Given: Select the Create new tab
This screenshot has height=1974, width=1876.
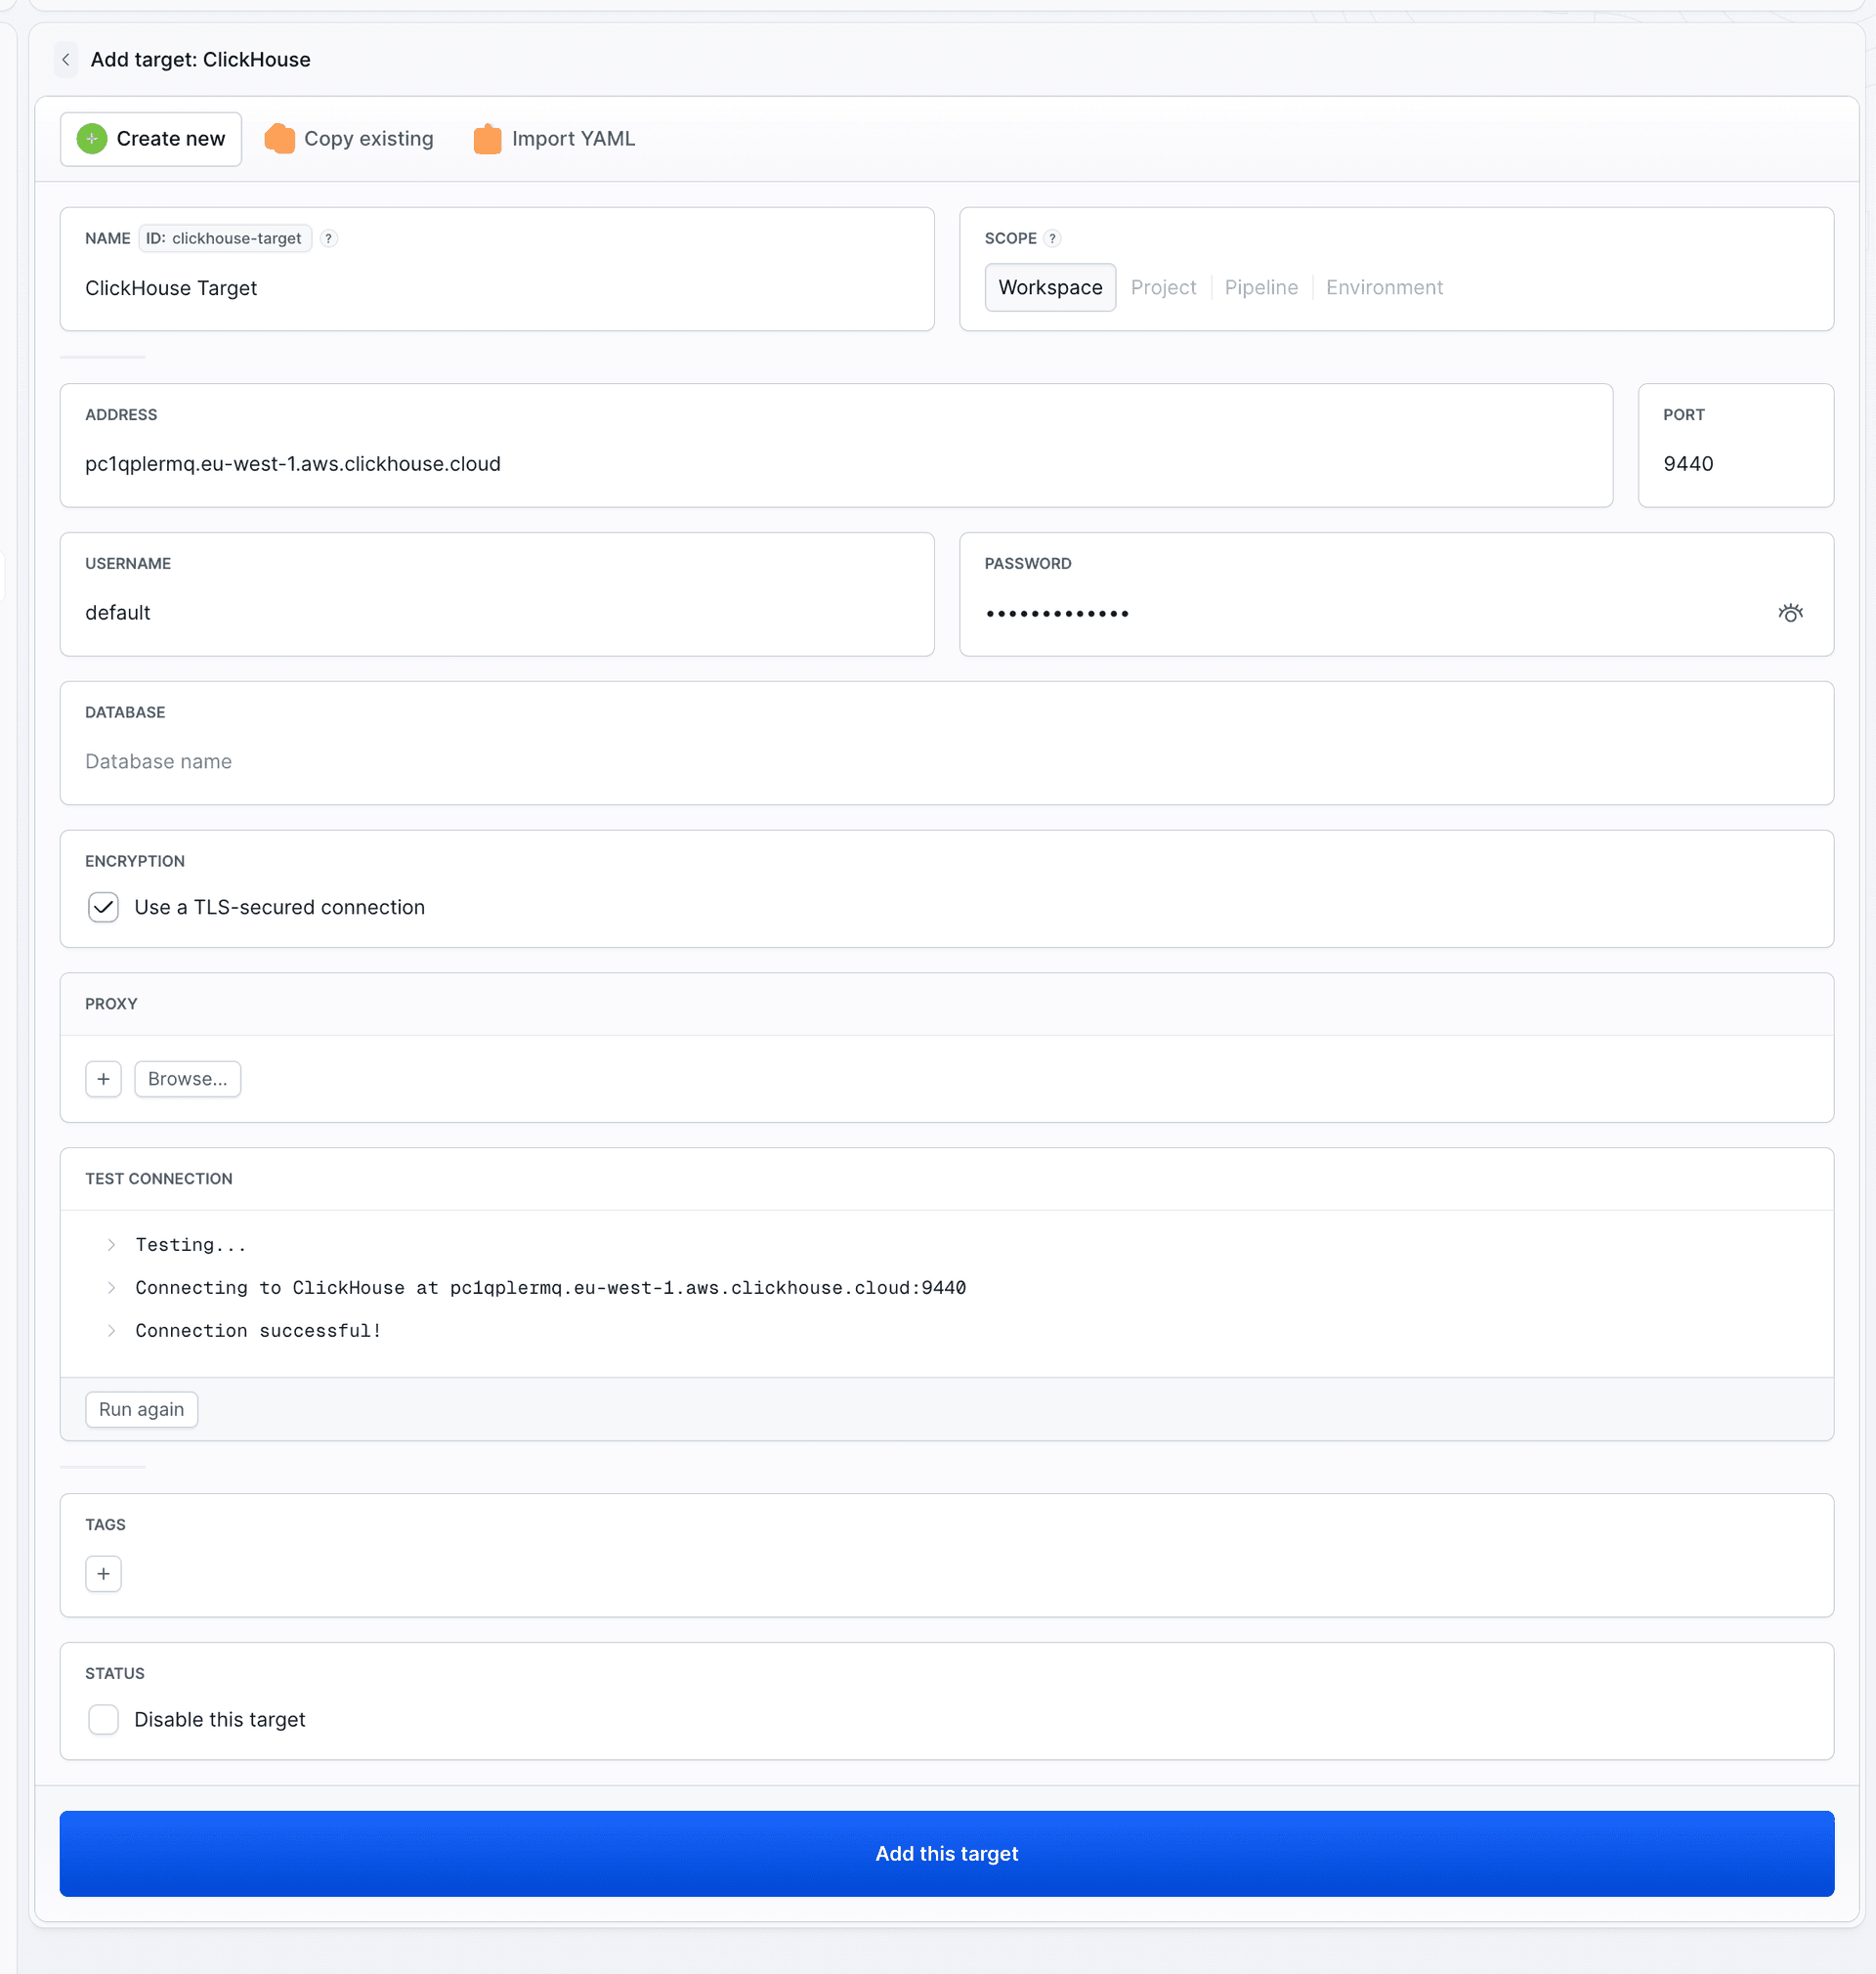Looking at the screenshot, I should click(151, 139).
